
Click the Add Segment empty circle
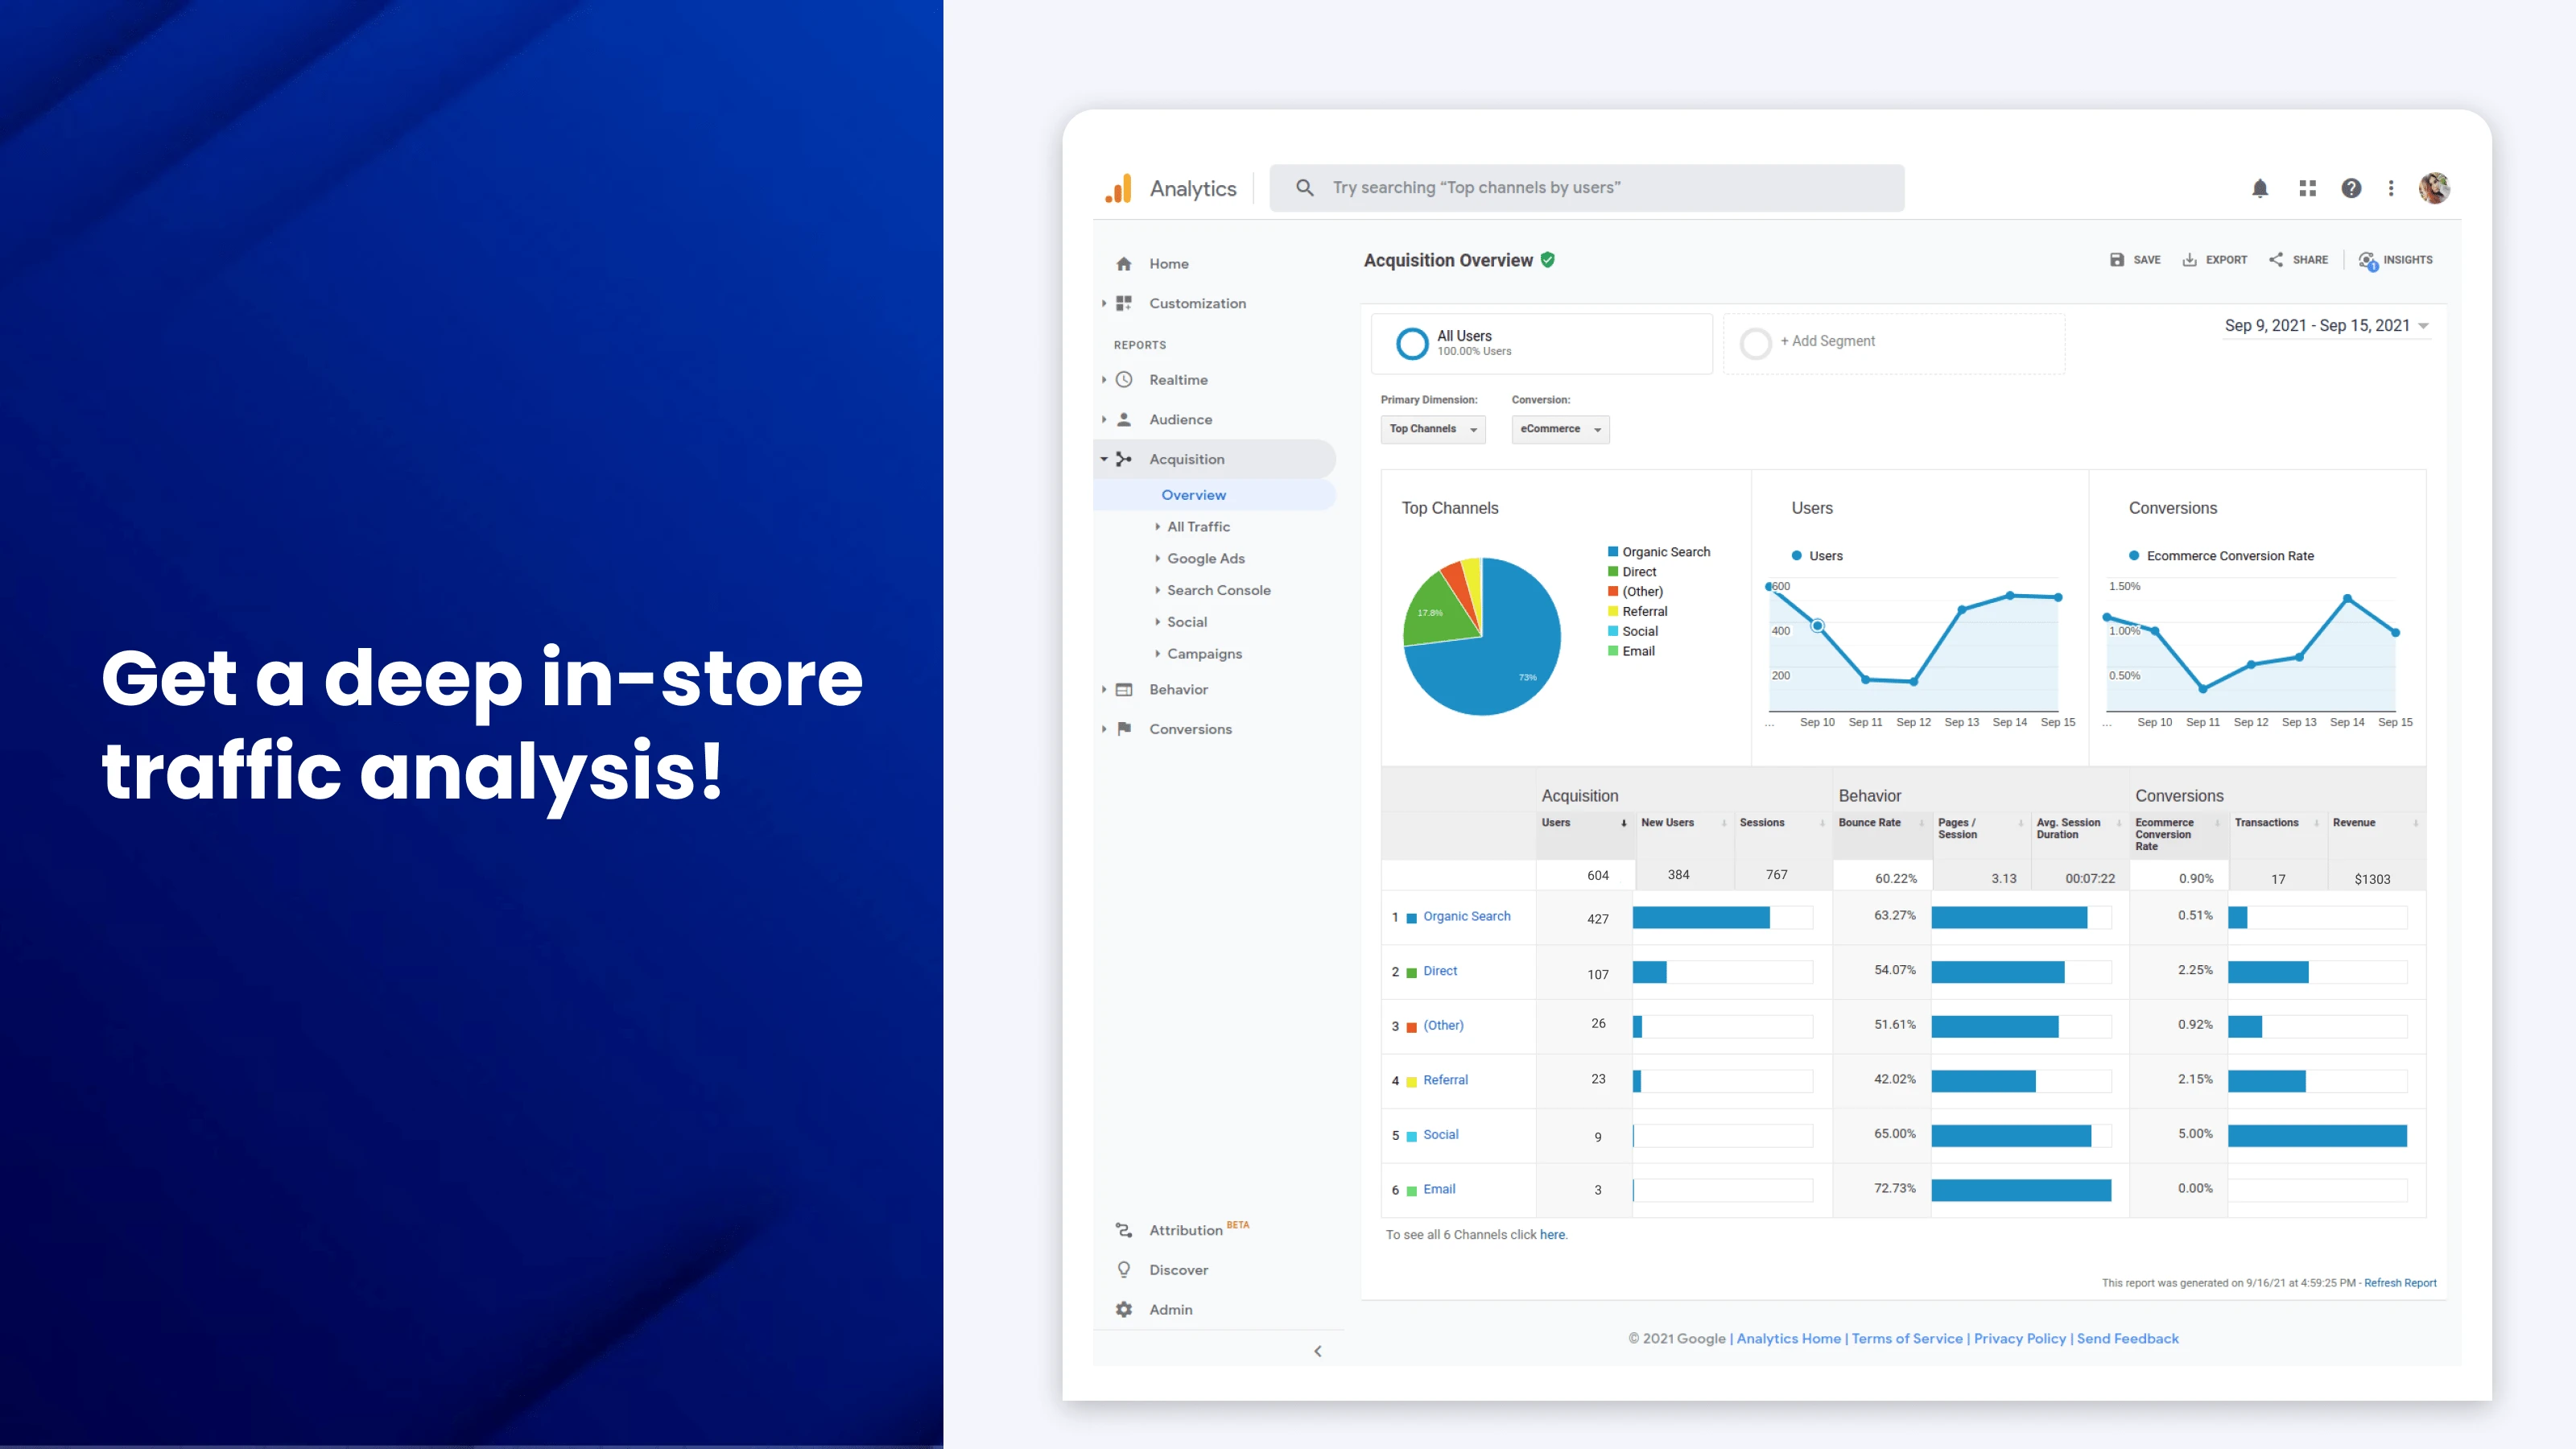click(1755, 343)
